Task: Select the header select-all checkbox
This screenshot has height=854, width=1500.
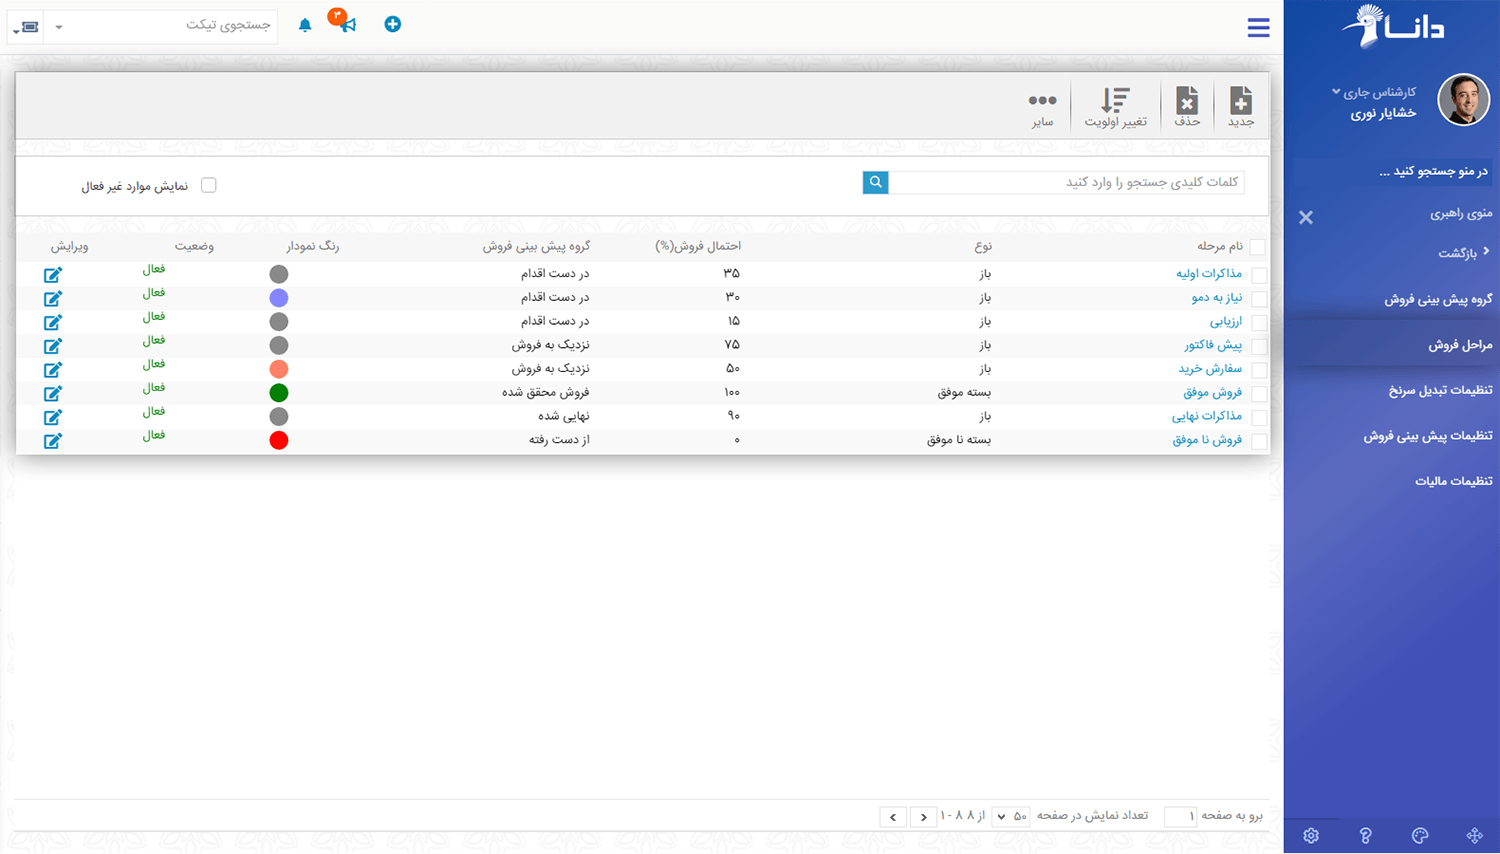Action: [1257, 247]
